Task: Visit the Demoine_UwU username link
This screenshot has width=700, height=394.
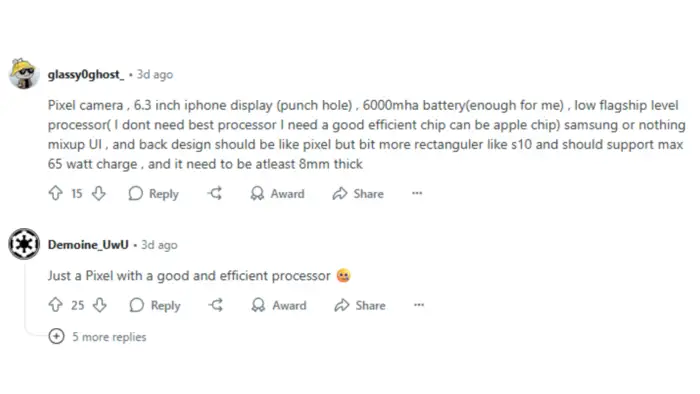Action: pyautogui.click(x=88, y=245)
